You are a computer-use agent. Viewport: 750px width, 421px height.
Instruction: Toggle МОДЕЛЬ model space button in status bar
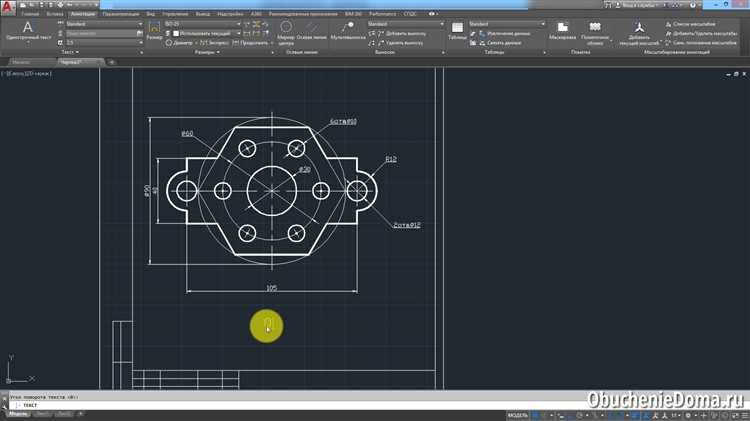point(518,416)
